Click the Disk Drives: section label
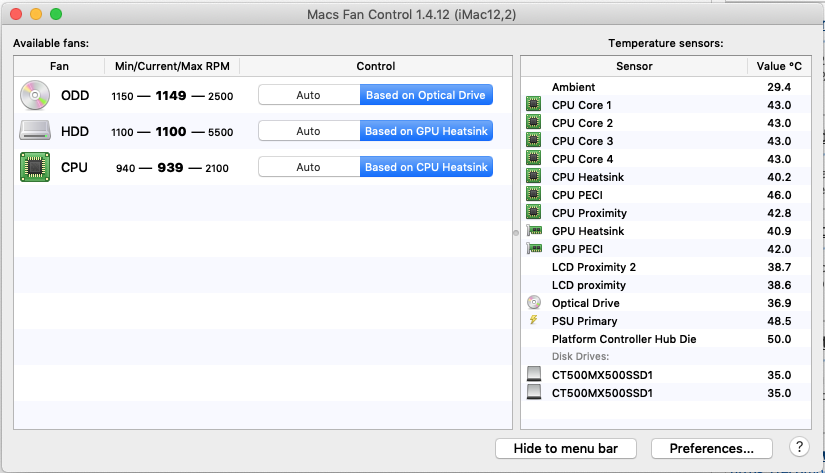 [x=580, y=356]
